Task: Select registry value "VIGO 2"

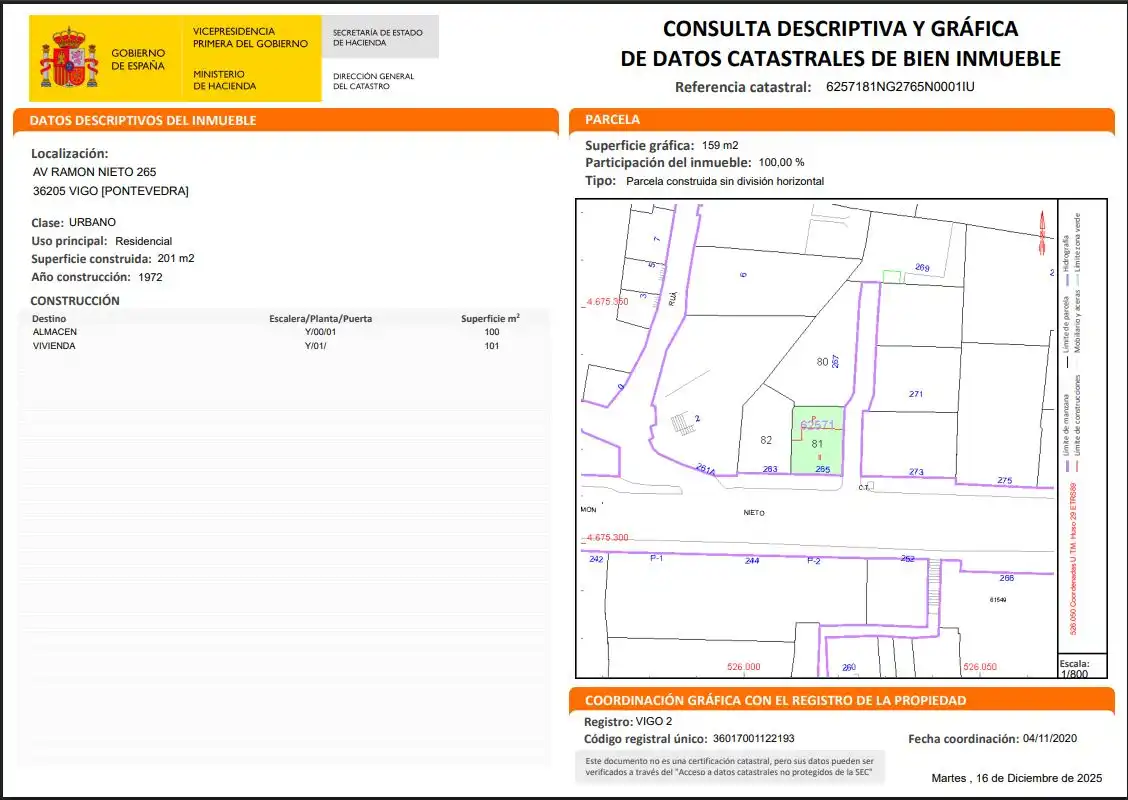Action: (x=654, y=722)
